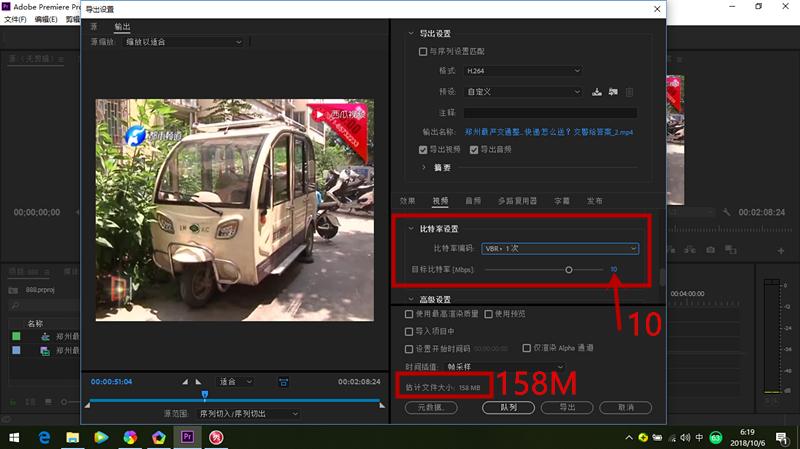Collapse the 高级设置 section

(x=411, y=299)
